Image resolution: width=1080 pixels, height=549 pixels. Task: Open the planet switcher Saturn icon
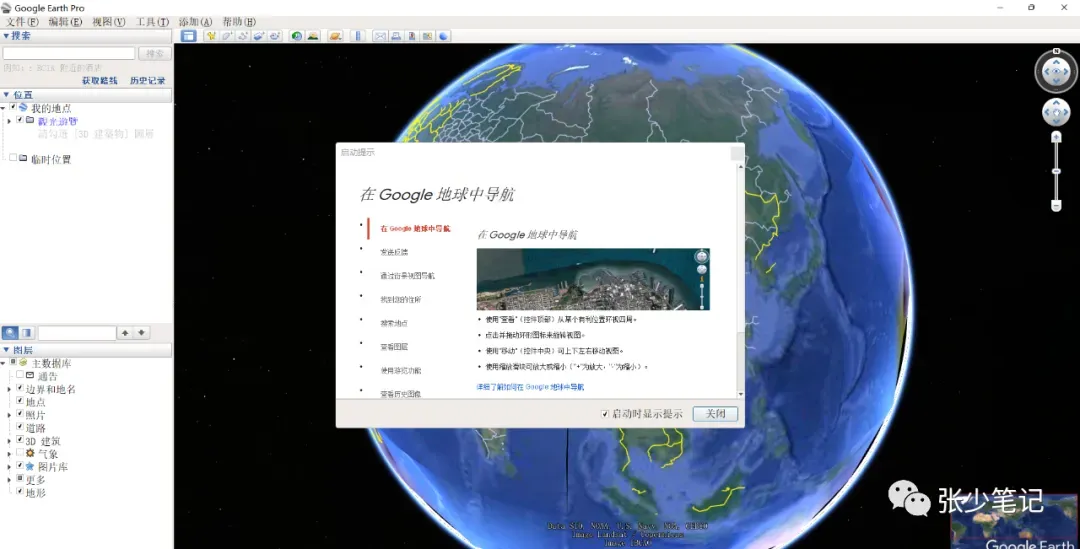(335, 36)
